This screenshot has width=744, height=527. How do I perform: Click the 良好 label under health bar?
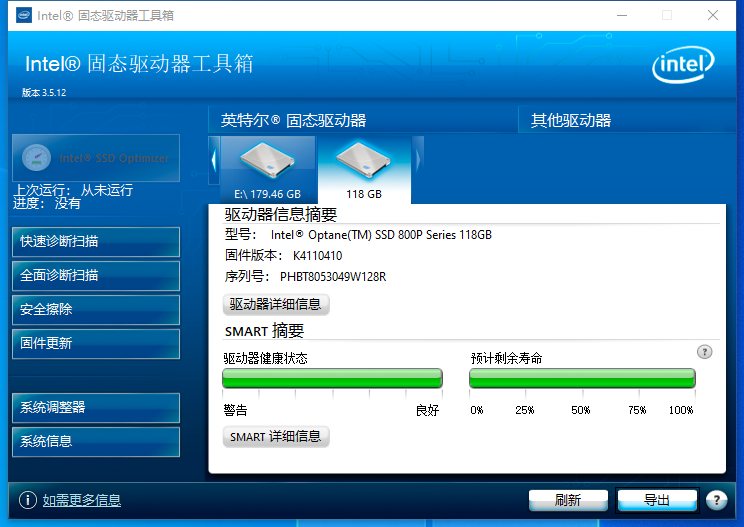tap(427, 410)
